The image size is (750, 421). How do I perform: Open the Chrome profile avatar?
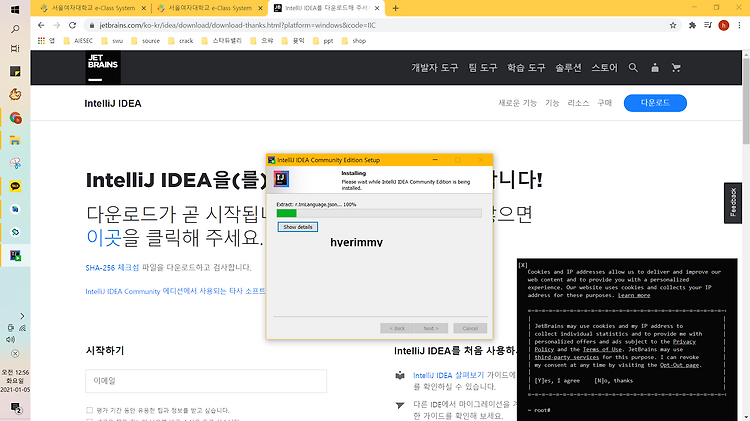point(724,25)
